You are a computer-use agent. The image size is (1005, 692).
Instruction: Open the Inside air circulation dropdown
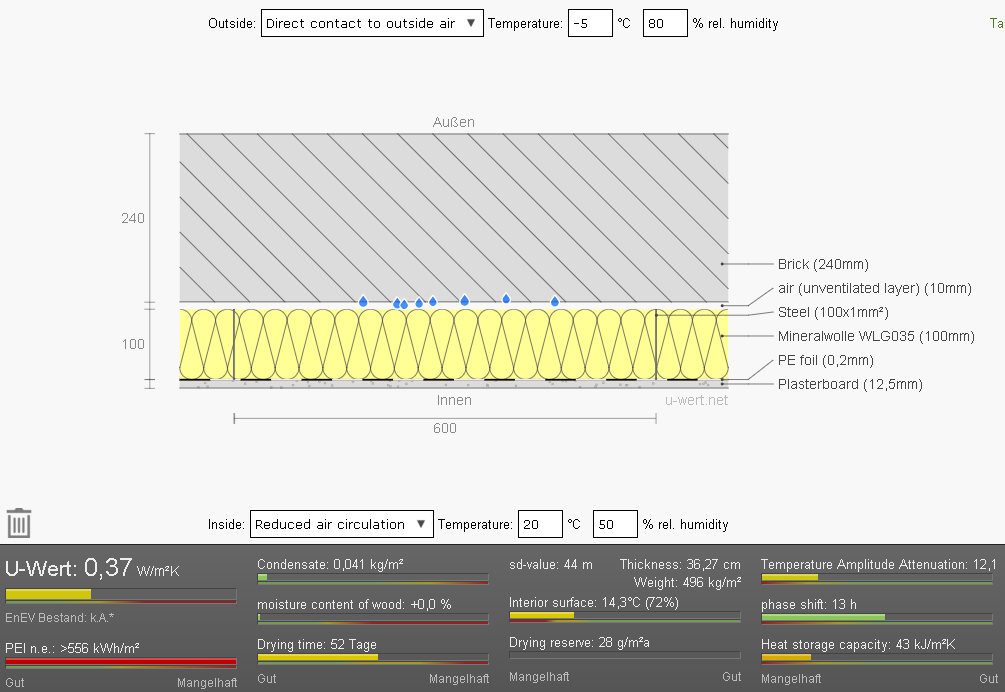(341, 524)
